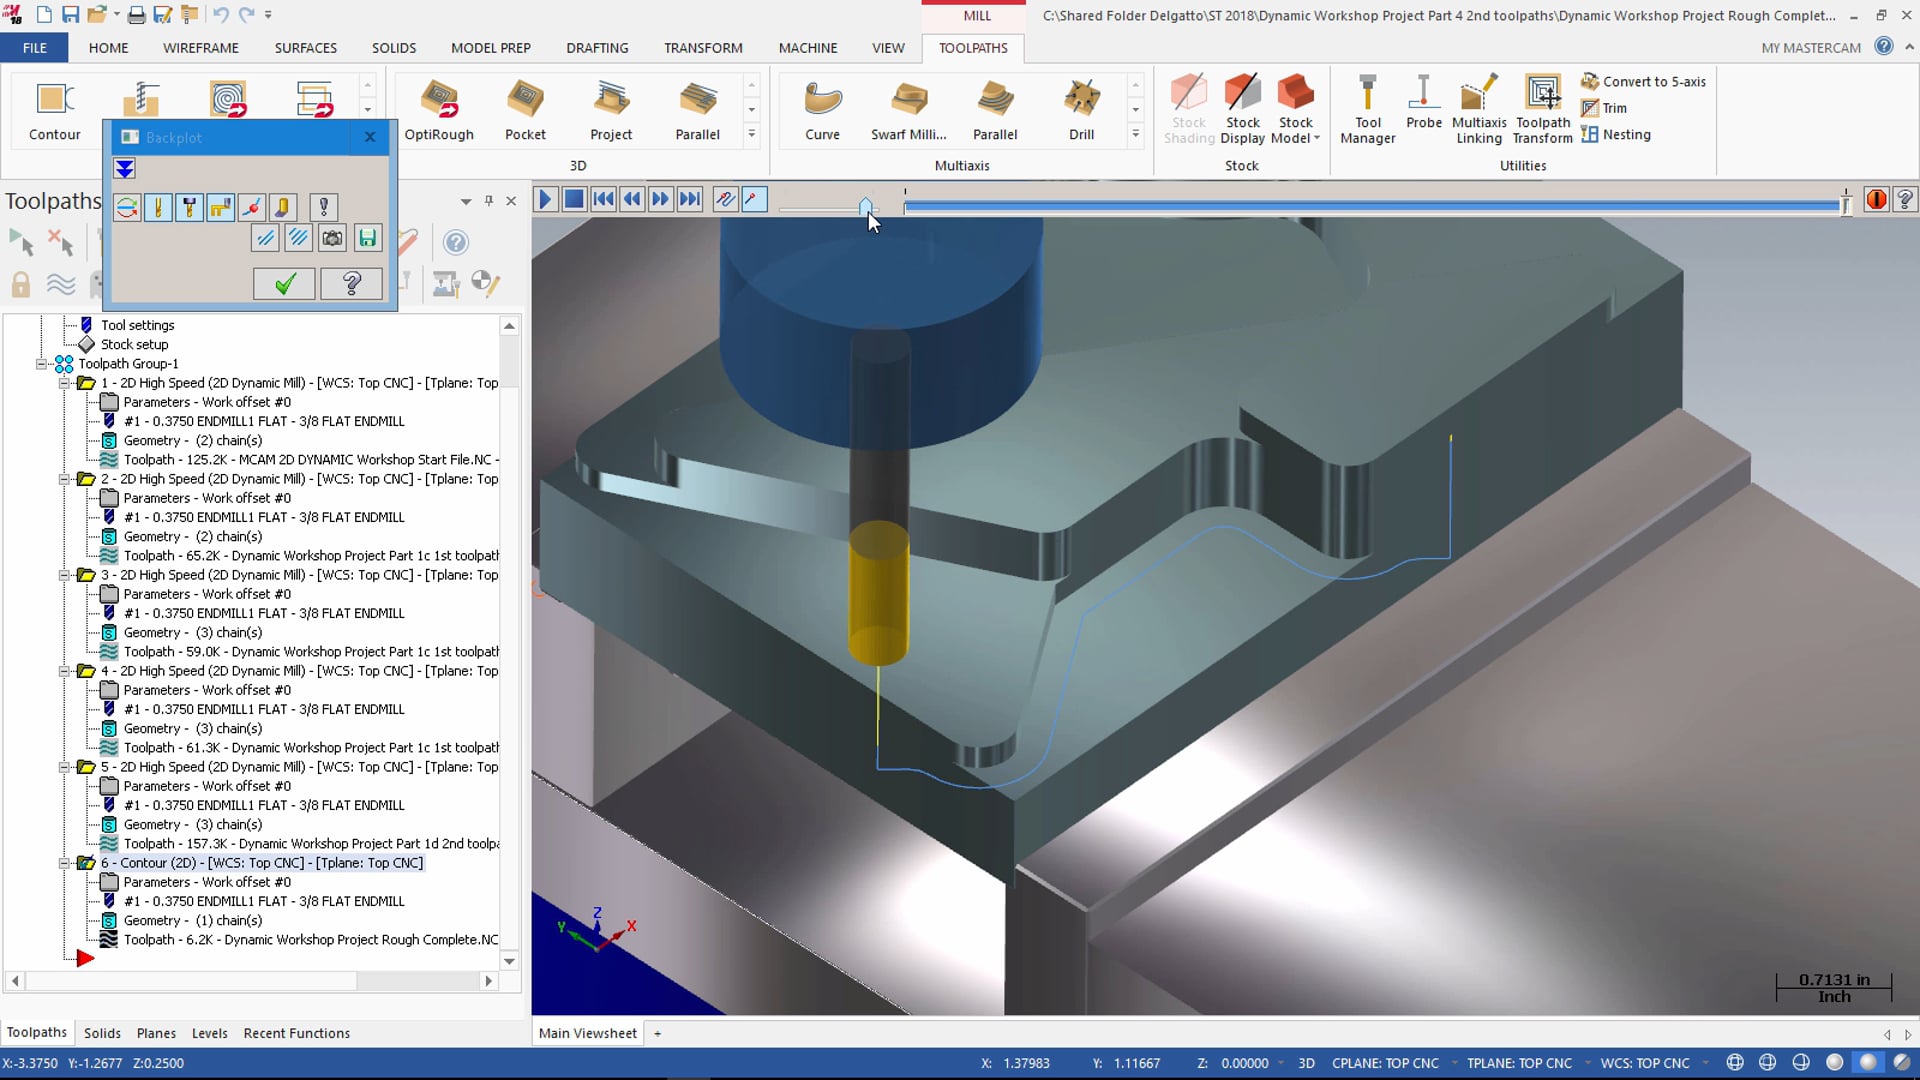Open stop conditions red icon in playback bar
The image size is (1920, 1080).
pos(1876,199)
